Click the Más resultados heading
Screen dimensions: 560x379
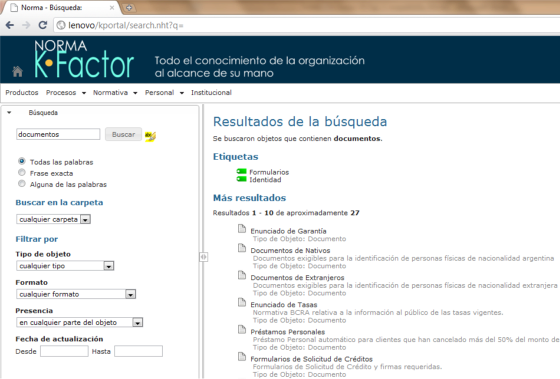coord(249,198)
